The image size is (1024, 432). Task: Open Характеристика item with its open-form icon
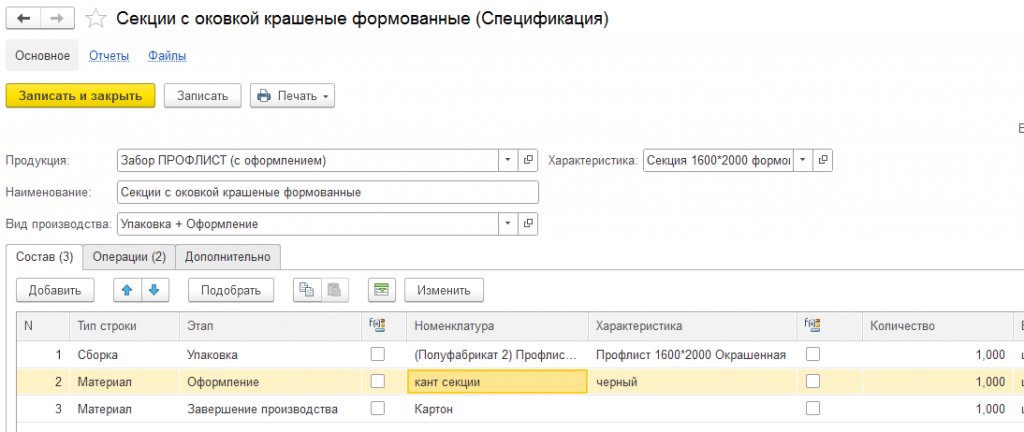823,160
